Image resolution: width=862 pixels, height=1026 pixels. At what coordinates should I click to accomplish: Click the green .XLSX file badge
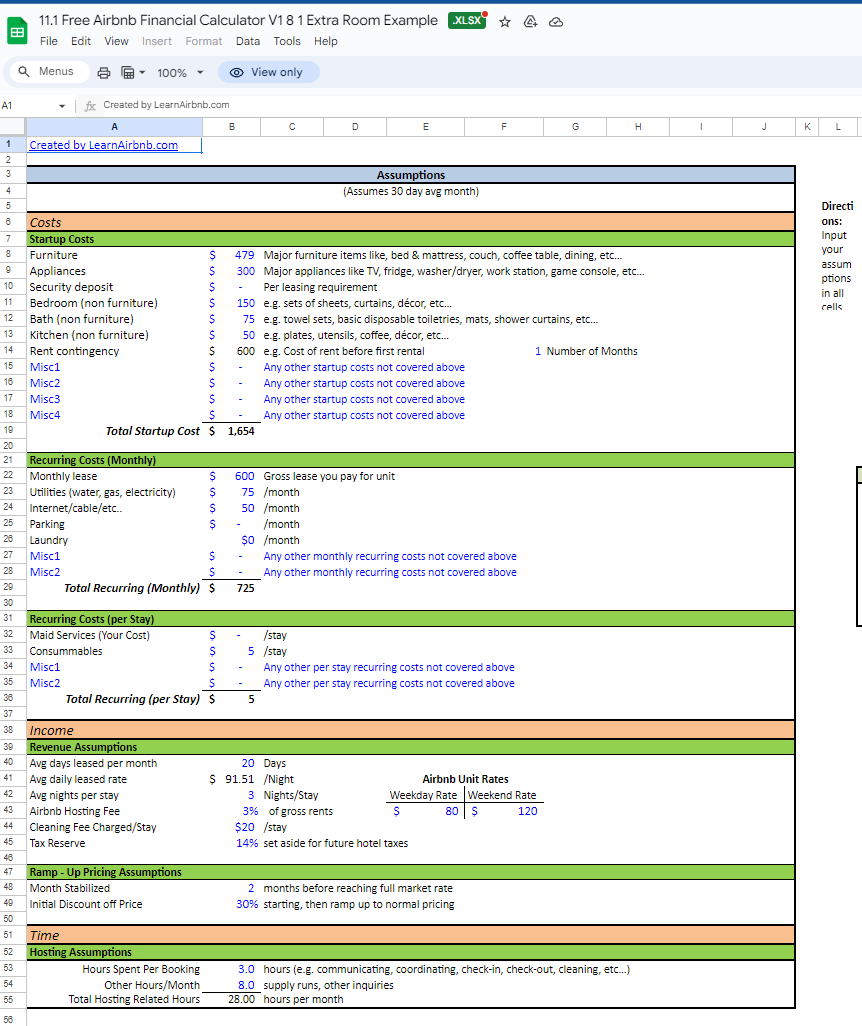click(x=467, y=20)
